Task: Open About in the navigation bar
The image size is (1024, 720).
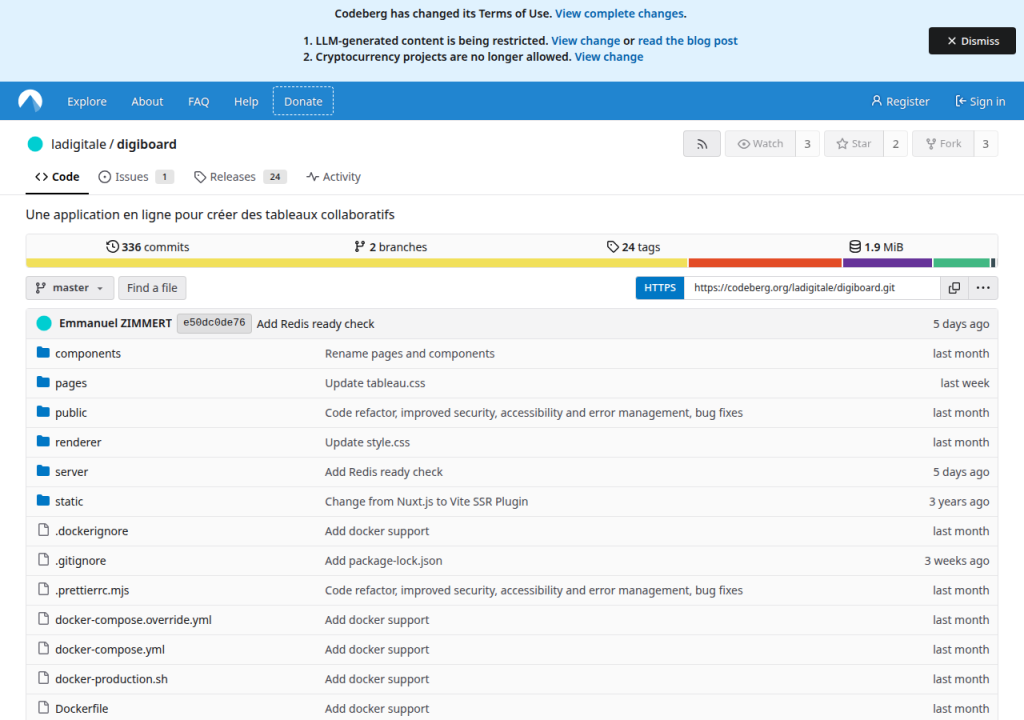Action: tap(147, 101)
